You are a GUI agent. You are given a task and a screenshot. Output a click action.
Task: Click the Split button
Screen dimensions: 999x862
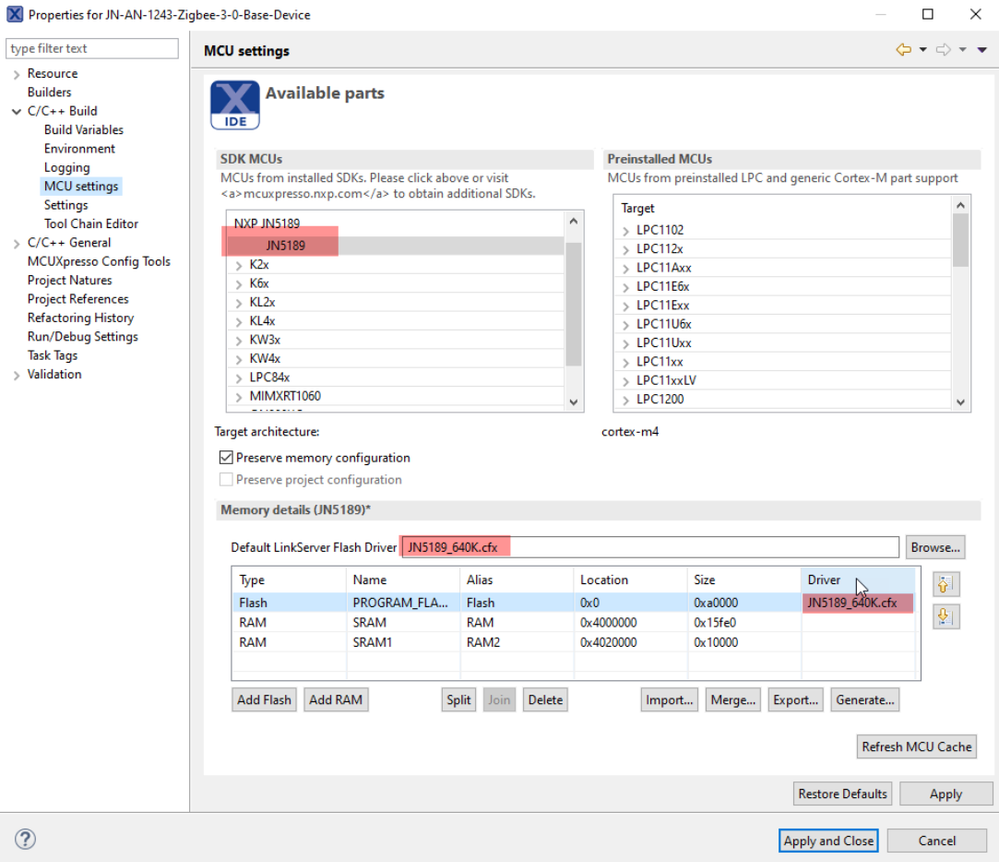[x=459, y=700]
